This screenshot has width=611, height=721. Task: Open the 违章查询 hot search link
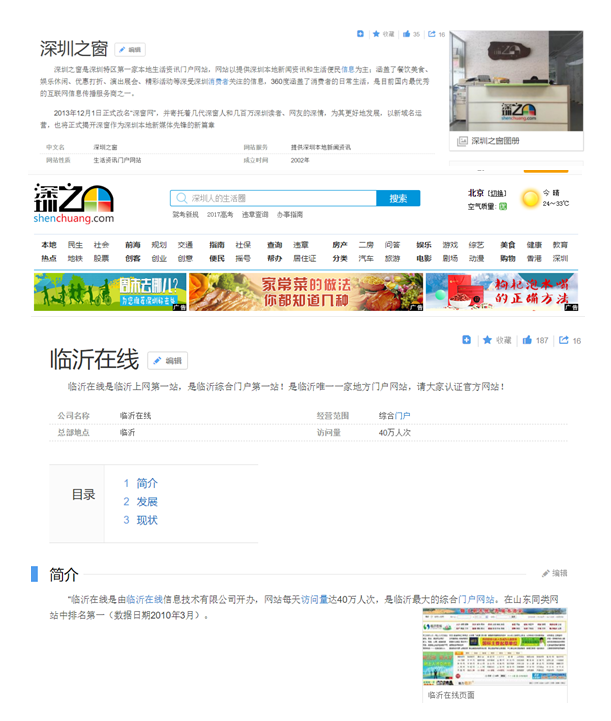[255, 215]
